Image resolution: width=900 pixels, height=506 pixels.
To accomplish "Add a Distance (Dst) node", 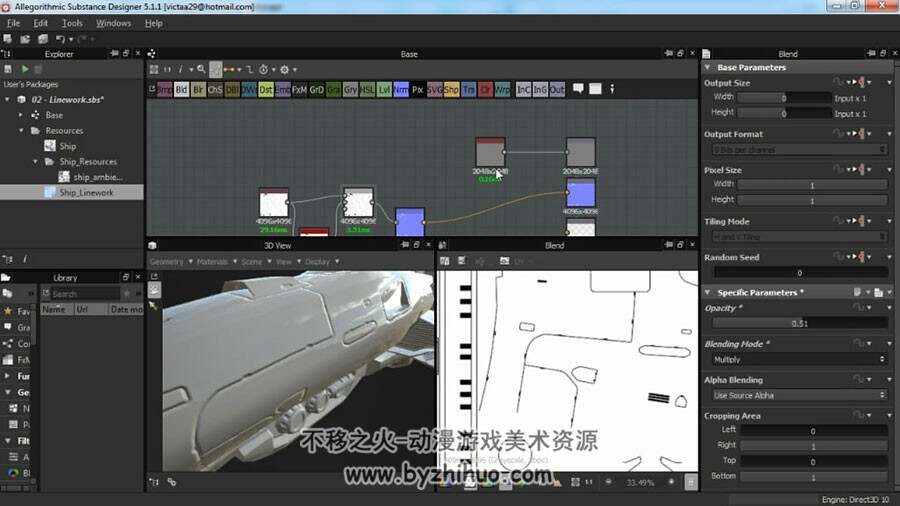I will pos(266,89).
